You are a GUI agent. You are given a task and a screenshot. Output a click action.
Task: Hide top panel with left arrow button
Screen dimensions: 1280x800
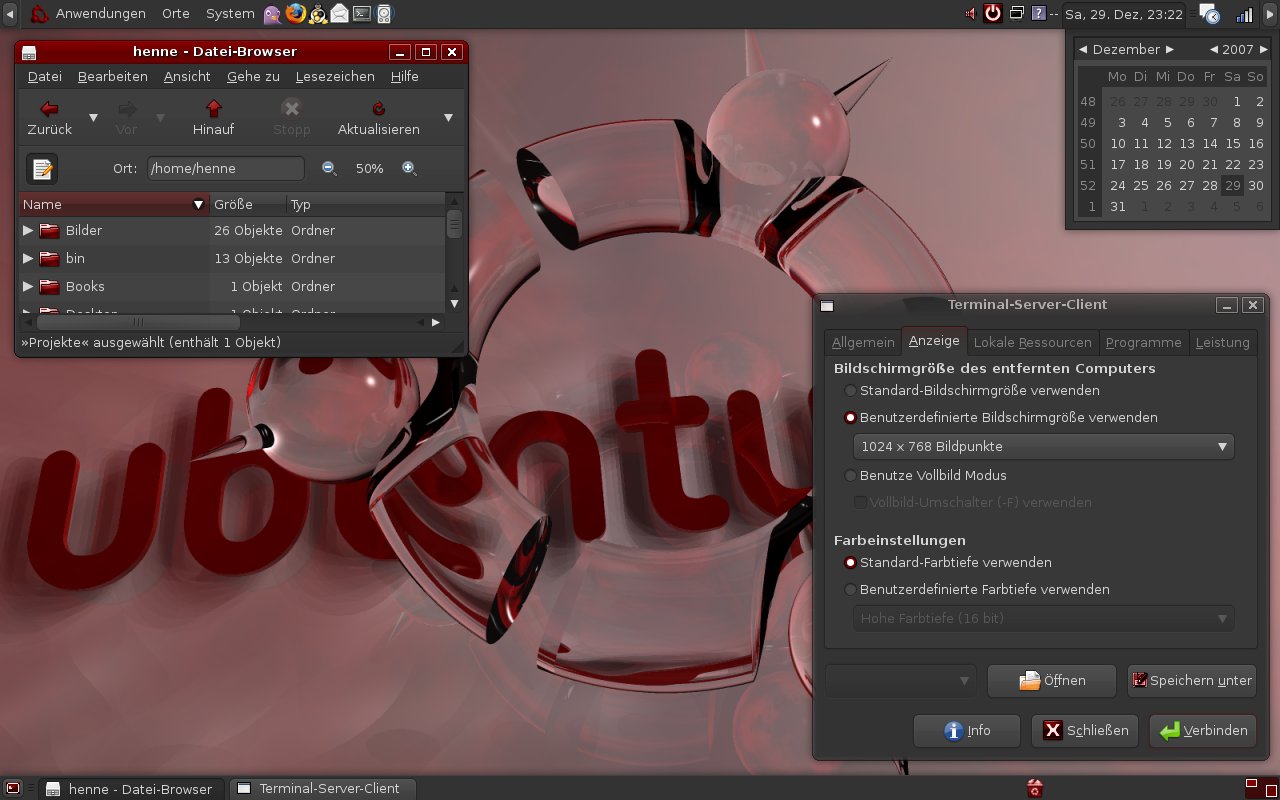pyautogui.click(x=9, y=14)
